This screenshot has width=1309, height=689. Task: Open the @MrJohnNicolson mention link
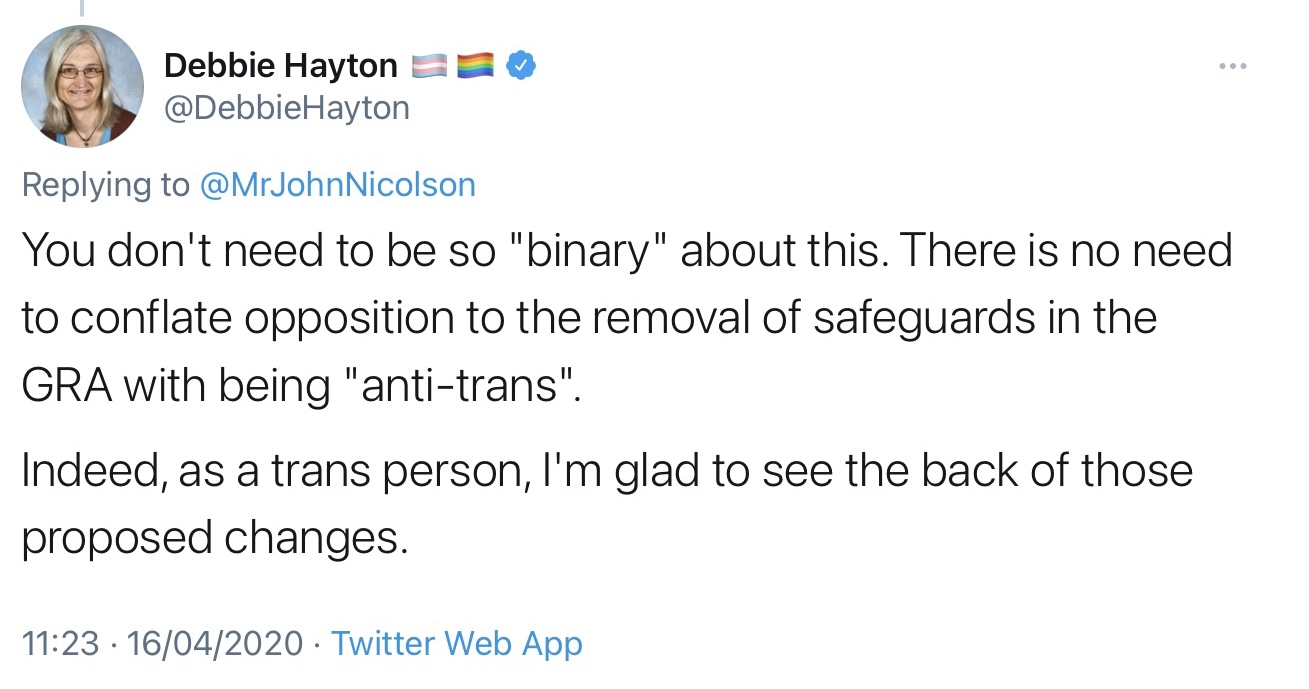pyautogui.click(x=338, y=185)
